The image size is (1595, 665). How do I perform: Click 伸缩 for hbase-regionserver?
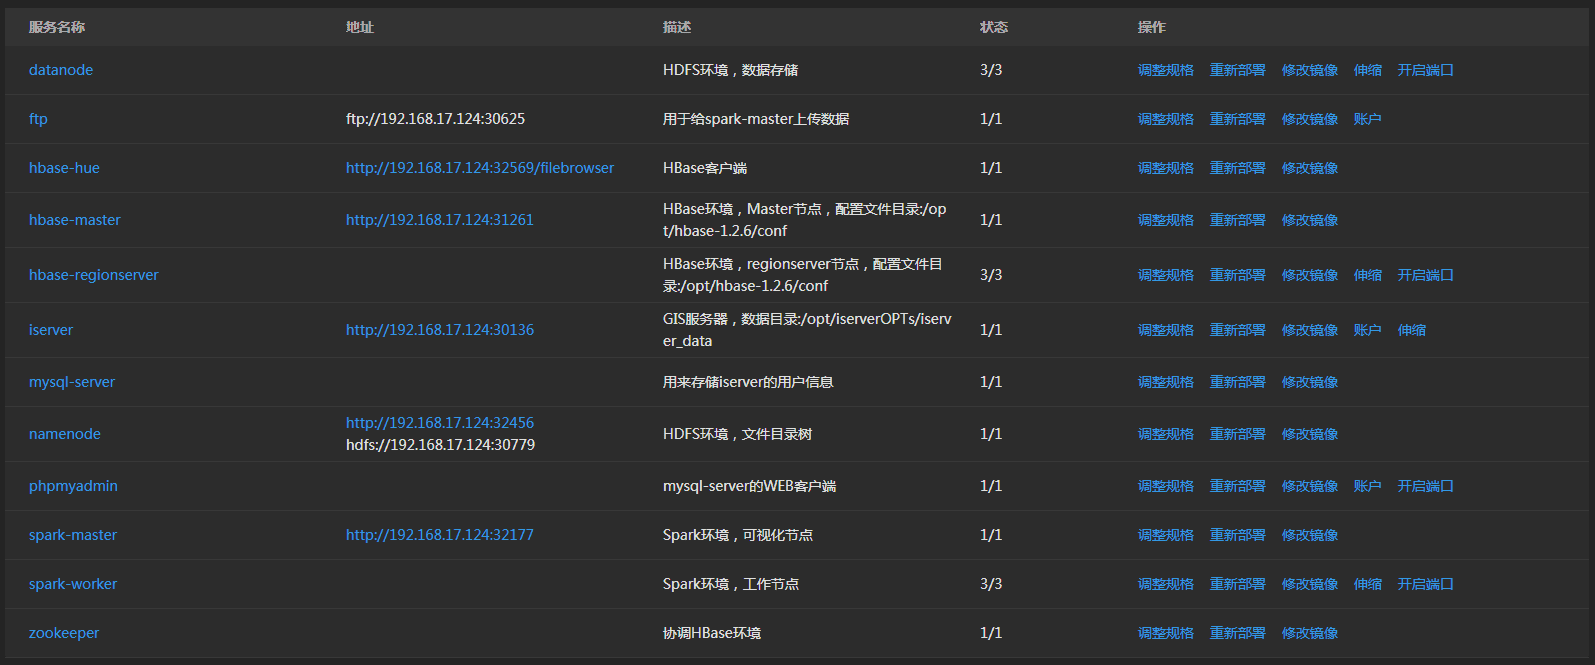click(1367, 275)
